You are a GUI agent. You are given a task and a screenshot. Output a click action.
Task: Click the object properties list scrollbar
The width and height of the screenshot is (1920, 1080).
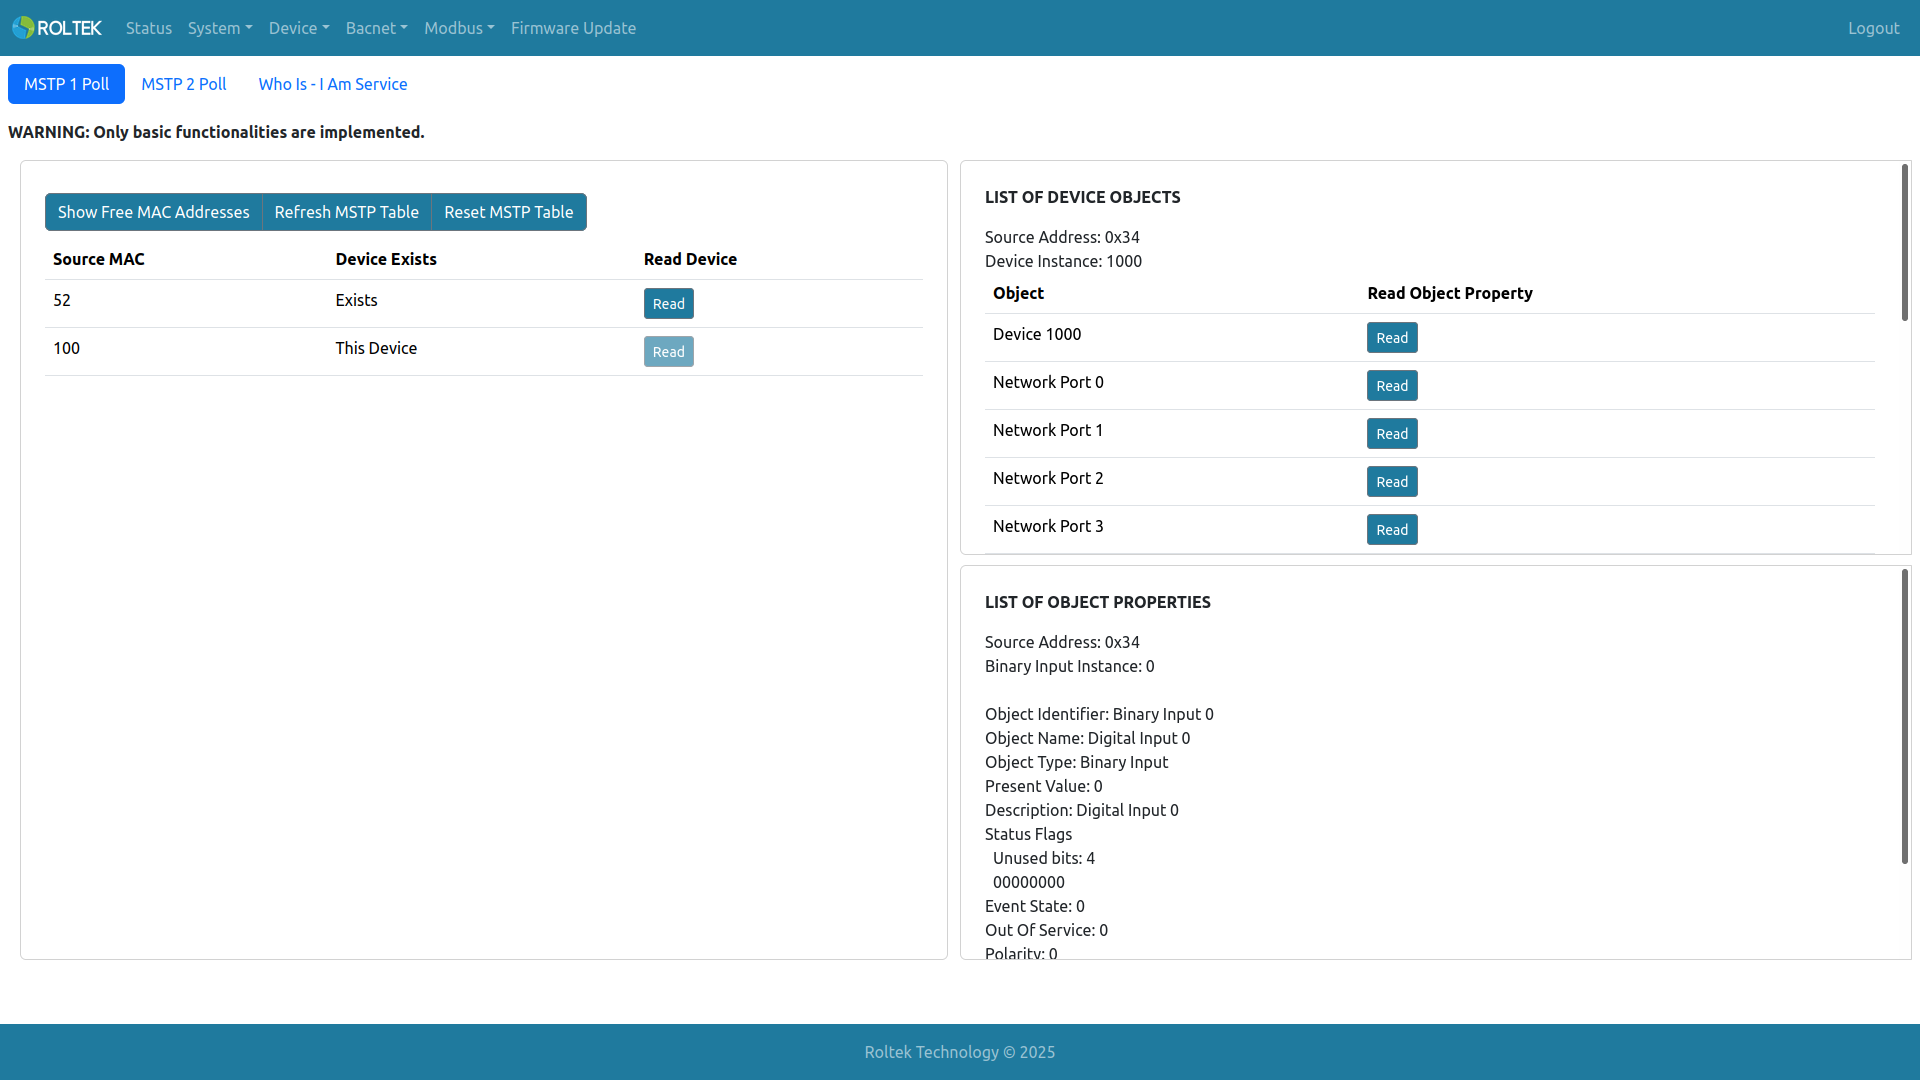tap(1905, 716)
